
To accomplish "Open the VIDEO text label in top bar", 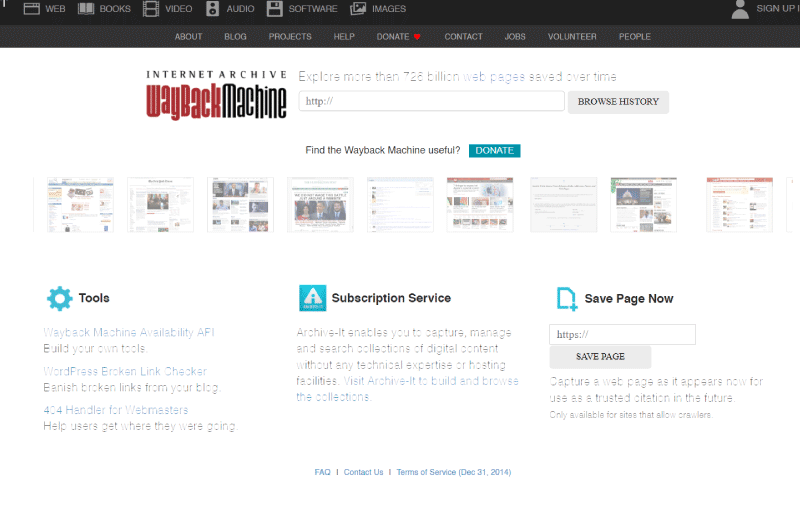I will [179, 9].
